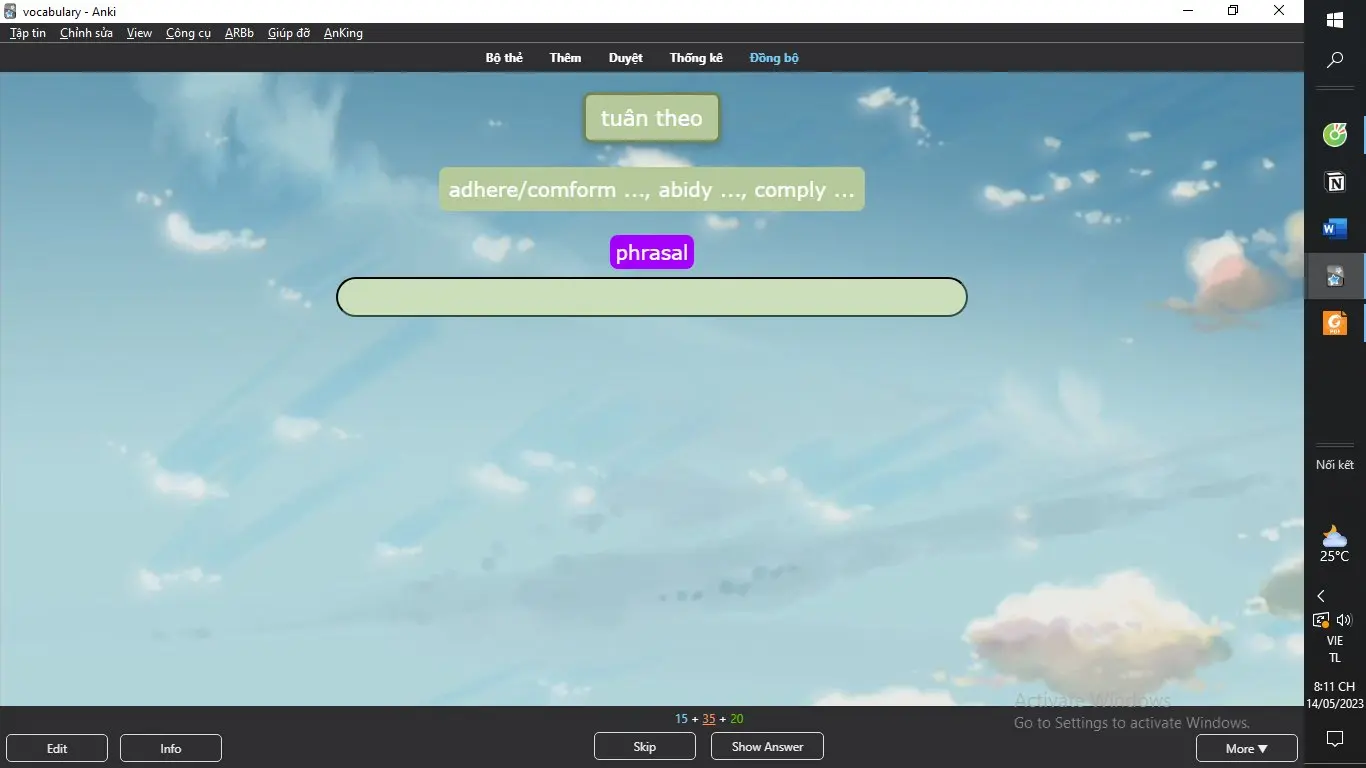Open the Action Center notifications

click(x=1334, y=738)
